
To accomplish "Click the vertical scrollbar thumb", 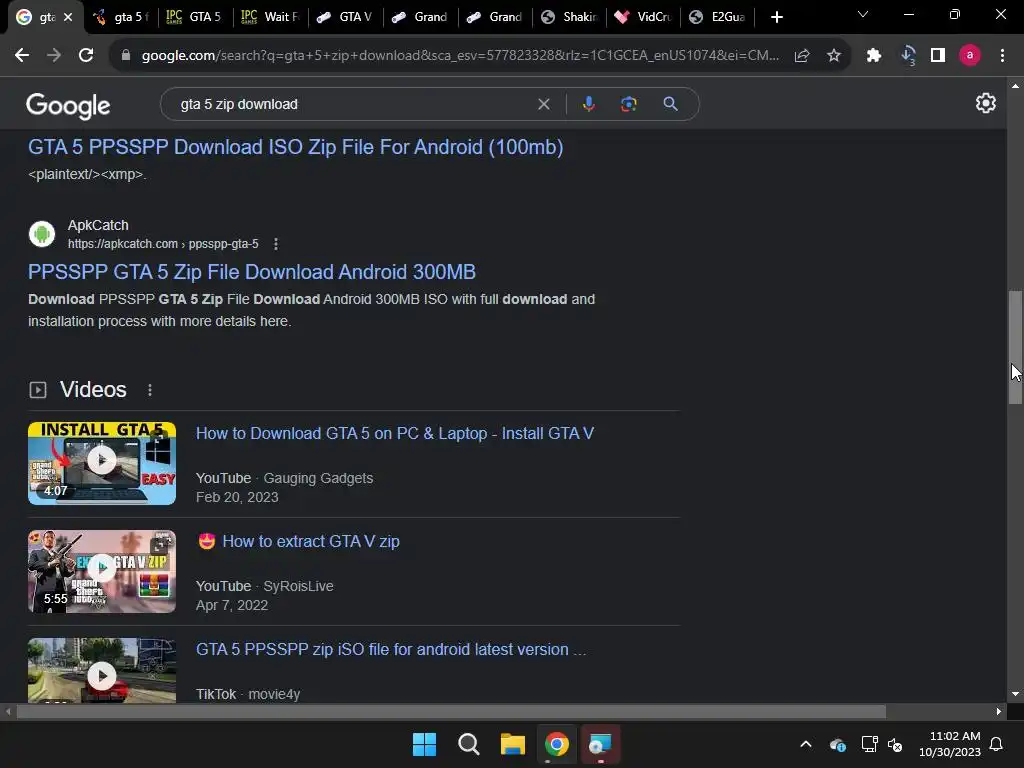I will click(x=1015, y=347).
